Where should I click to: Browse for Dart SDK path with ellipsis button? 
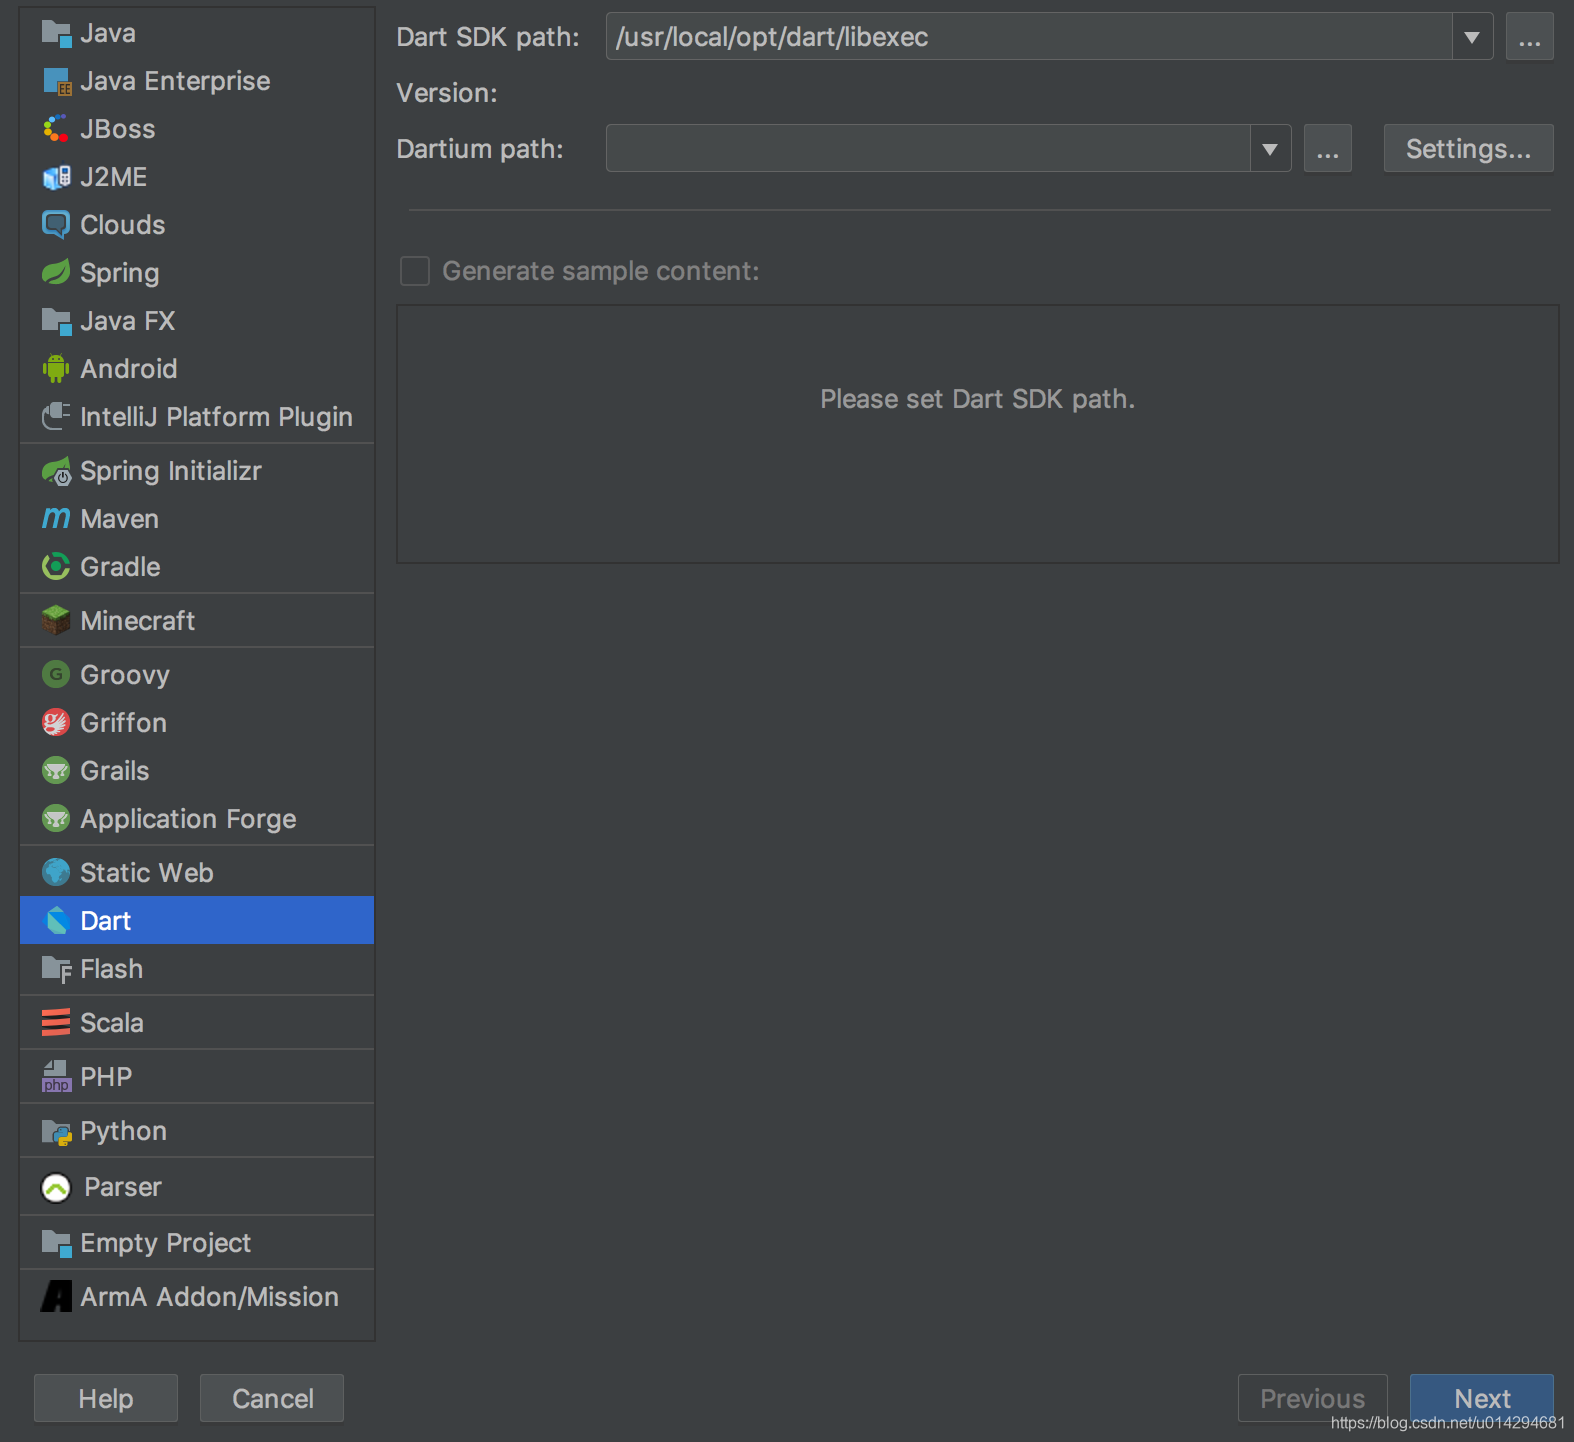(1530, 37)
